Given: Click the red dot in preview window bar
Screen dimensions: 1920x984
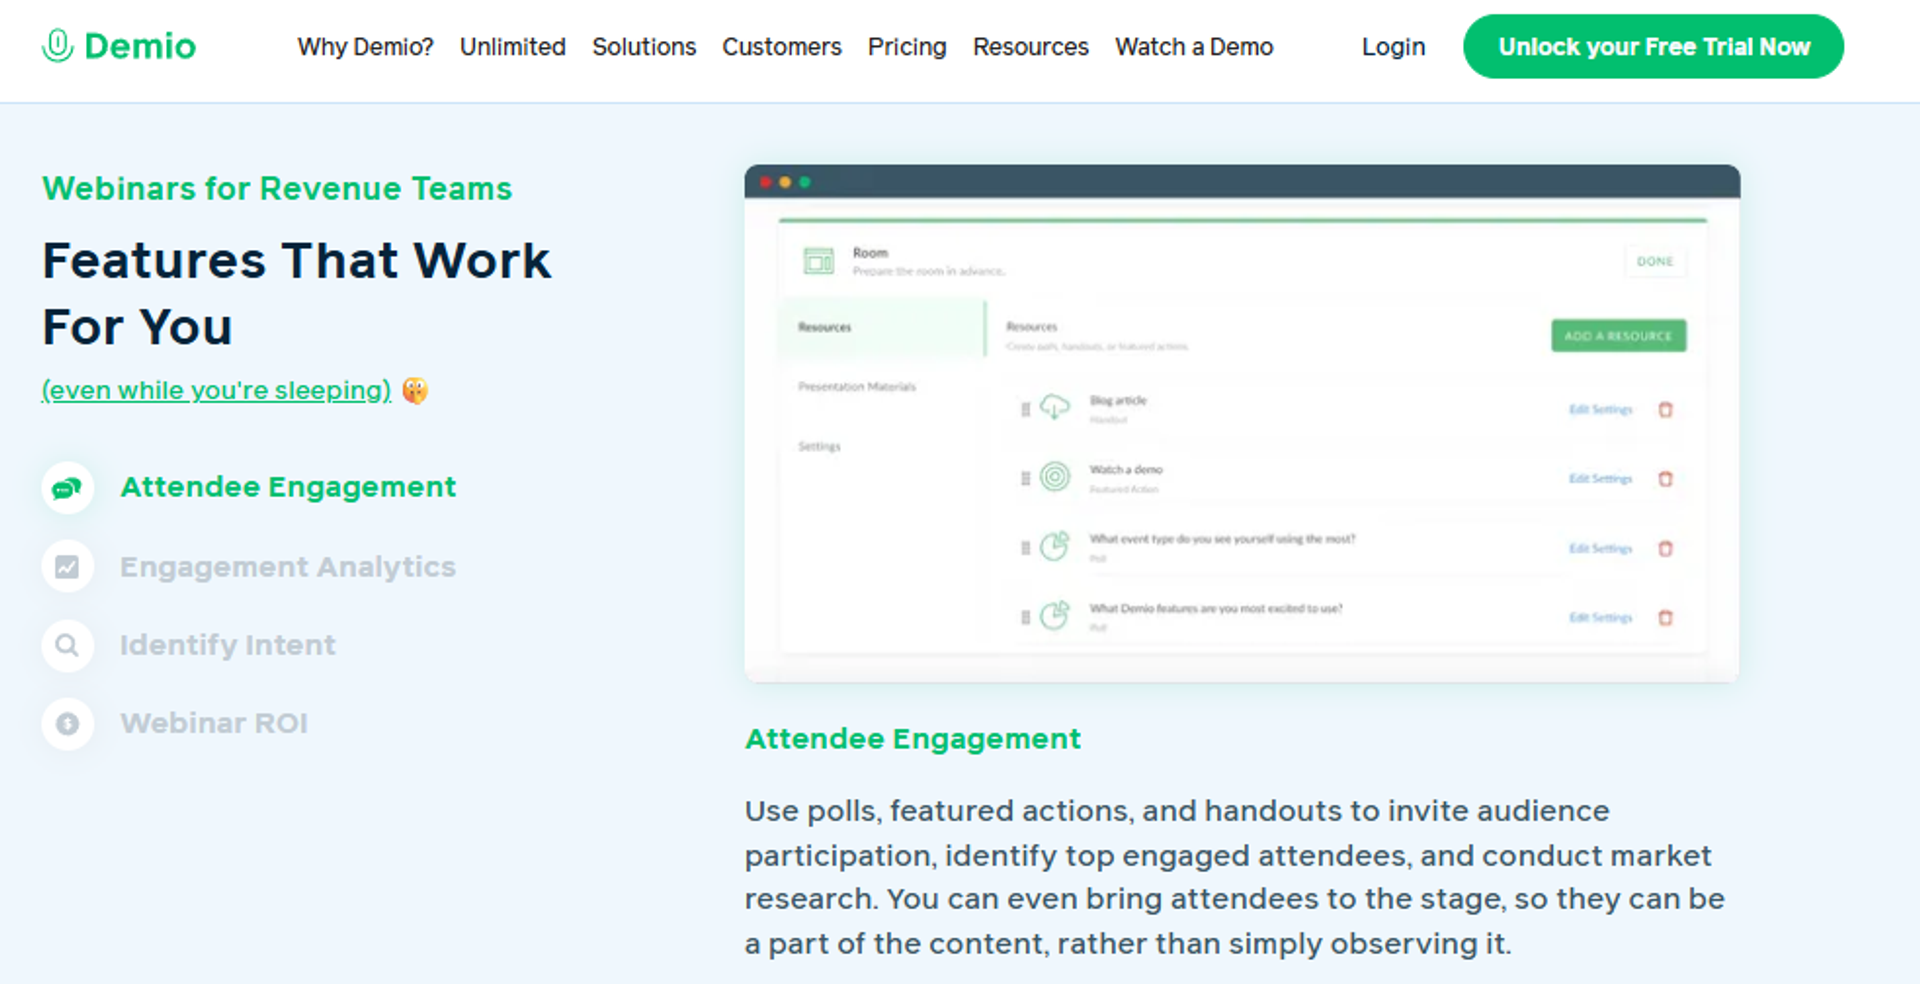Looking at the screenshot, I should pyautogui.click(x=766, y=182).
